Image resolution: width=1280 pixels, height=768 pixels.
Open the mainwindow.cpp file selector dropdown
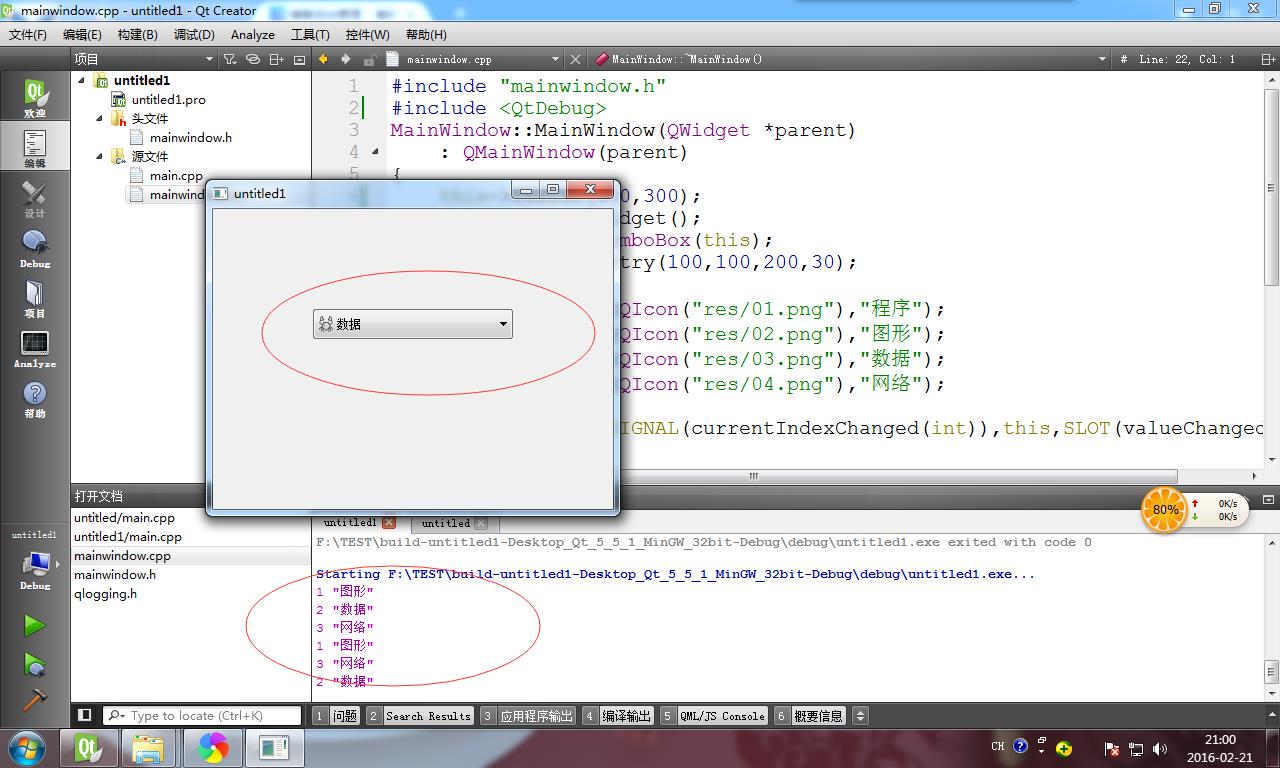coord(473,59)
